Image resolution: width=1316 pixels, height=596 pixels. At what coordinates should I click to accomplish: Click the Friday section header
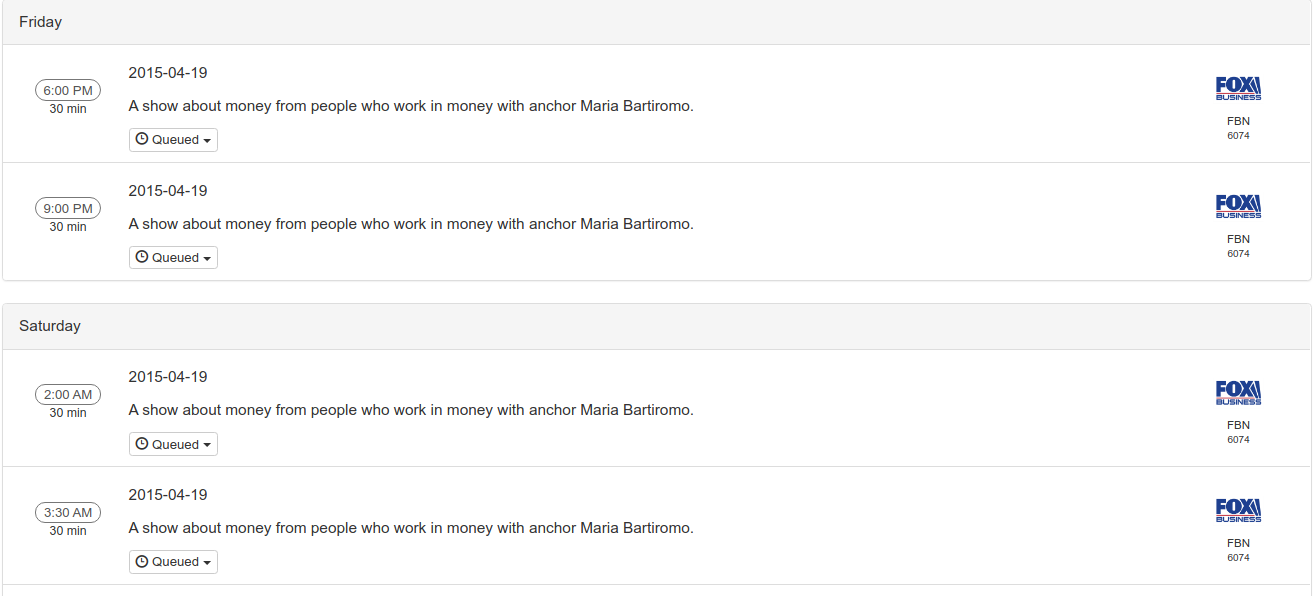point(40,22)
